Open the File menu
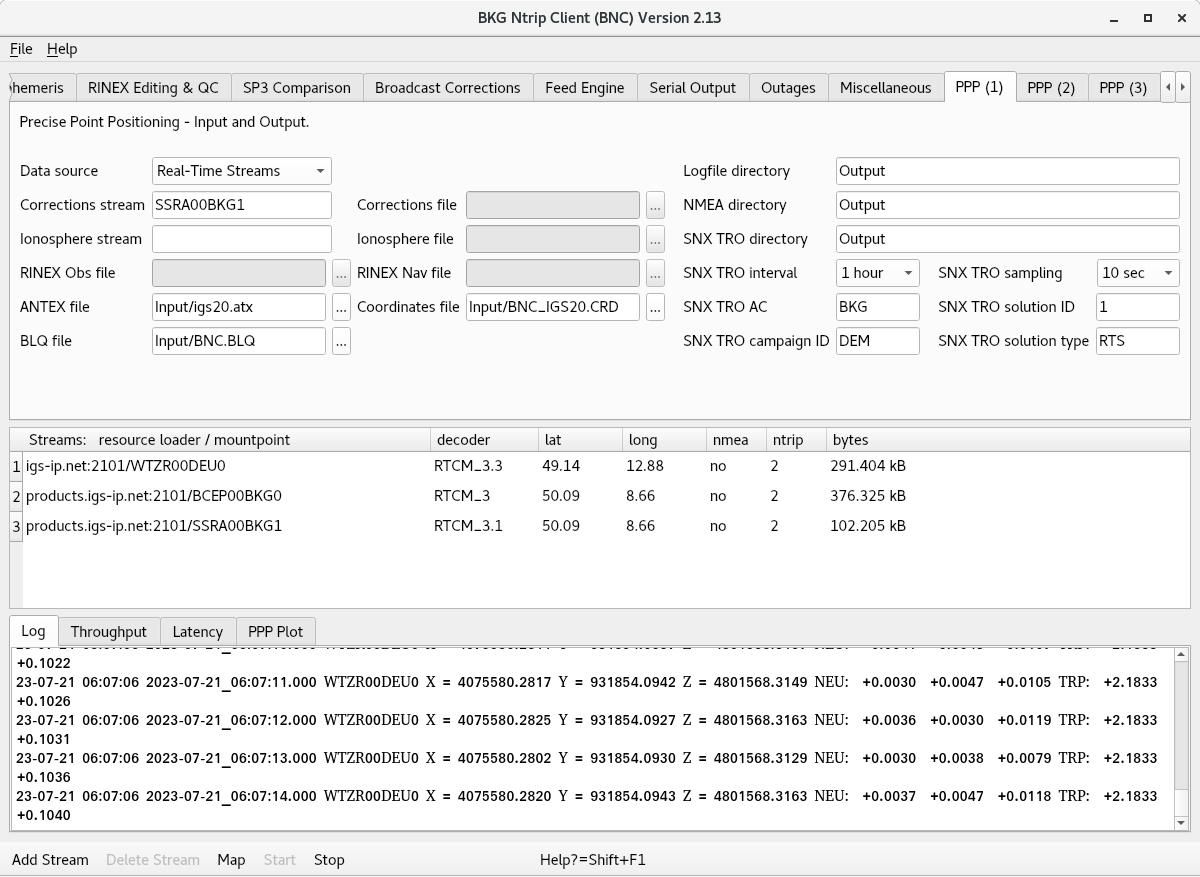This screenshot has width=1200, height=877. 21,49
